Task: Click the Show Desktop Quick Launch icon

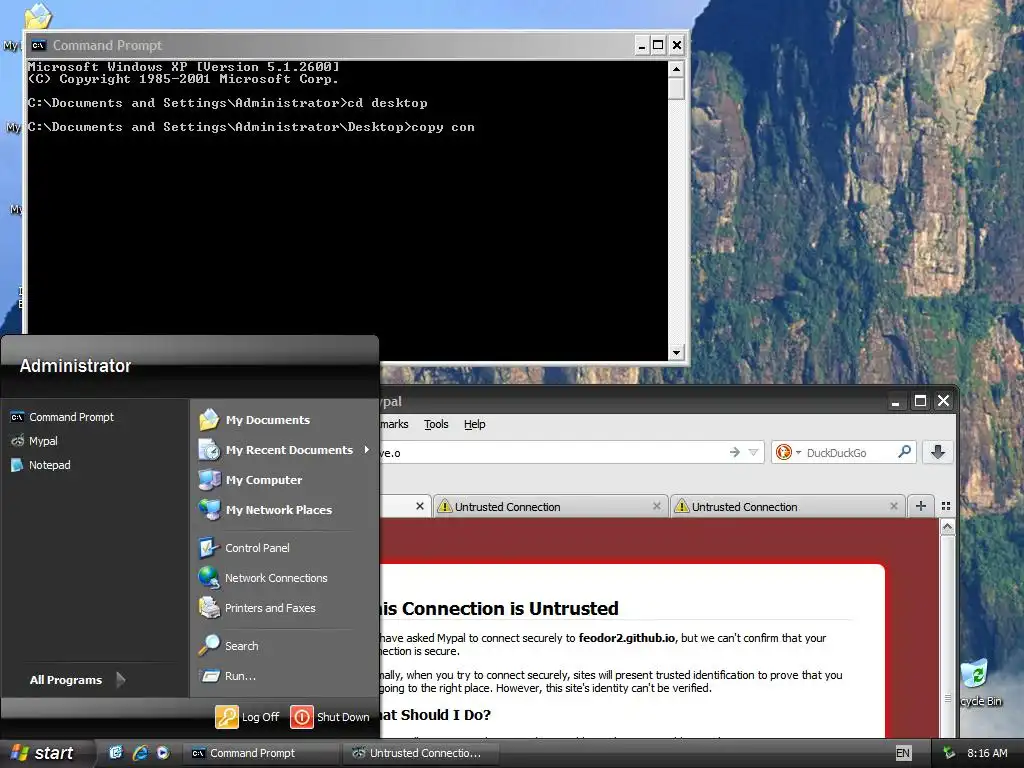Action: click(116, 753)
